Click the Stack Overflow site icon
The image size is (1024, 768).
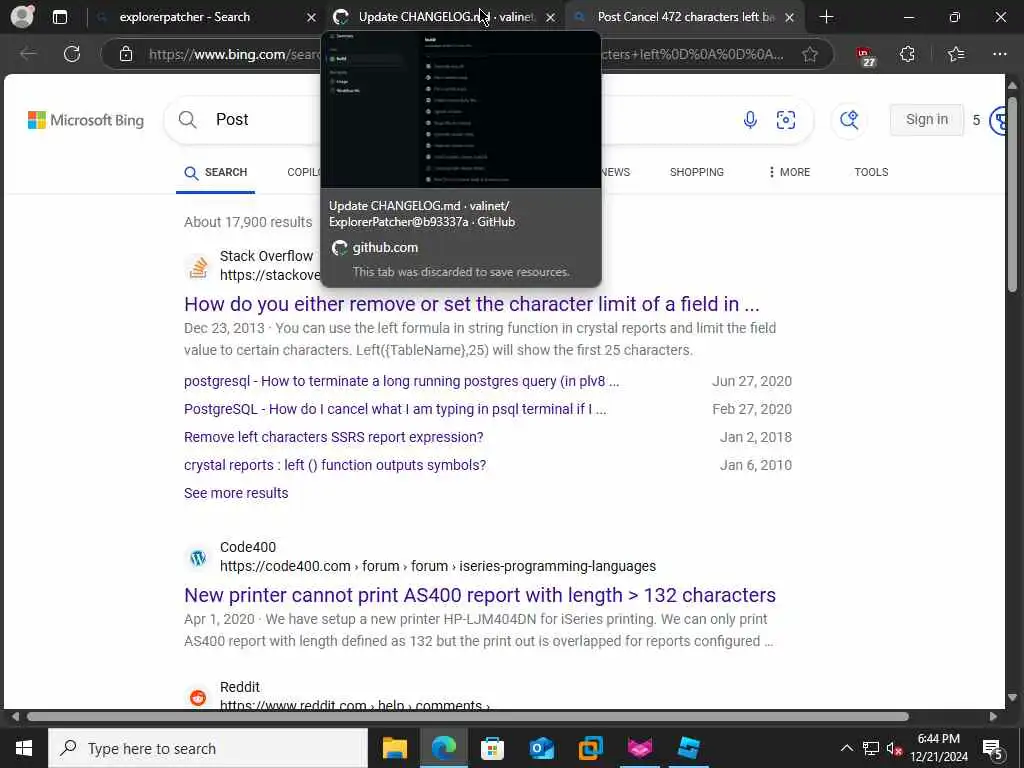click(198, 266)
